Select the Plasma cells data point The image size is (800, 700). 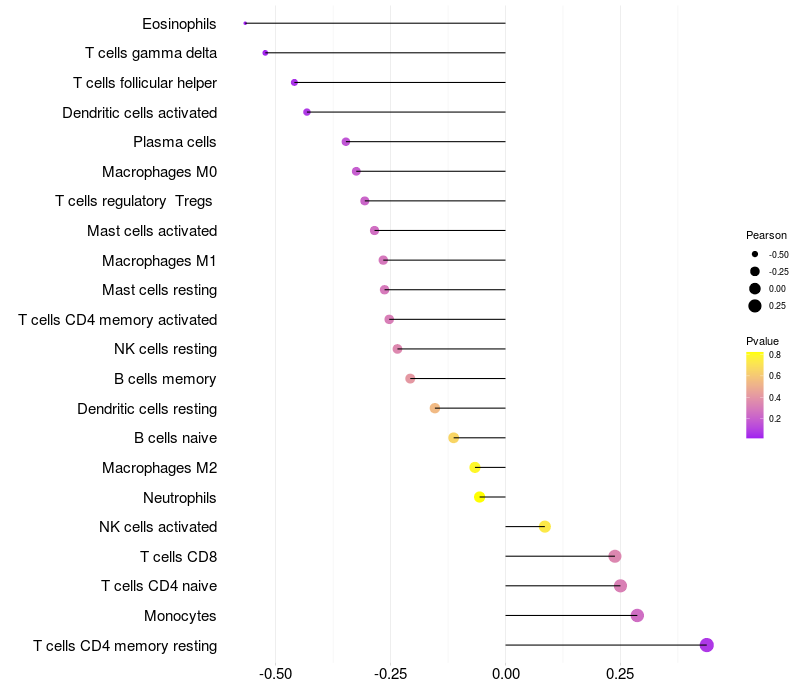pos(346,142)
